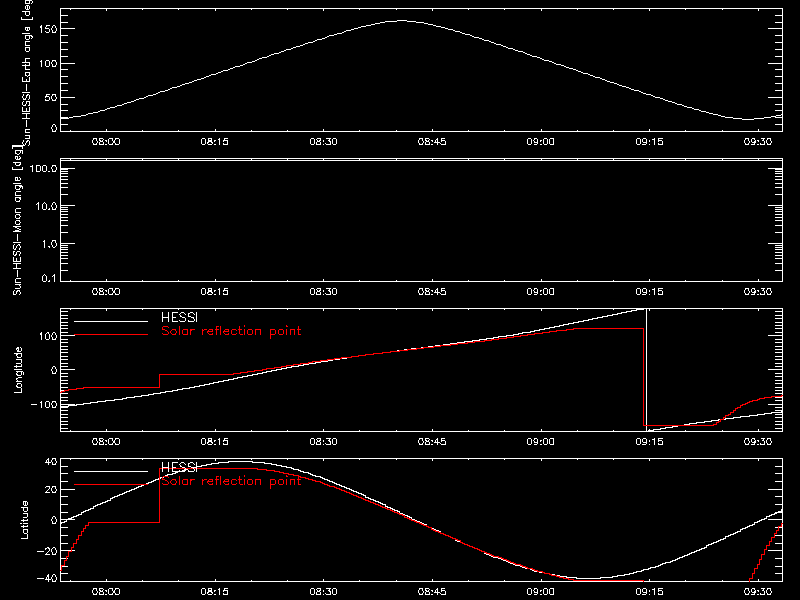Click the -40 tick on Latitude axis

[x=47, y=579]
